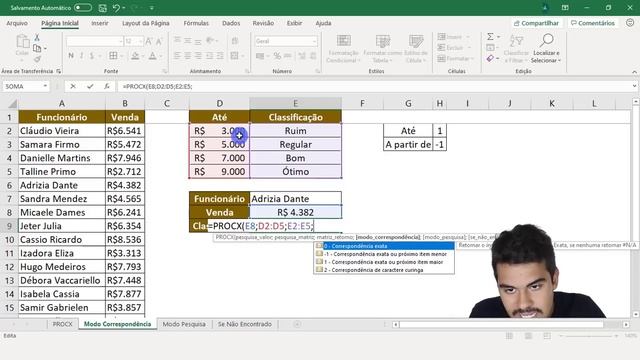The image size is (640, 360).
Task: Switch to the Inserir ribbon tab
Action: point(100,23)
